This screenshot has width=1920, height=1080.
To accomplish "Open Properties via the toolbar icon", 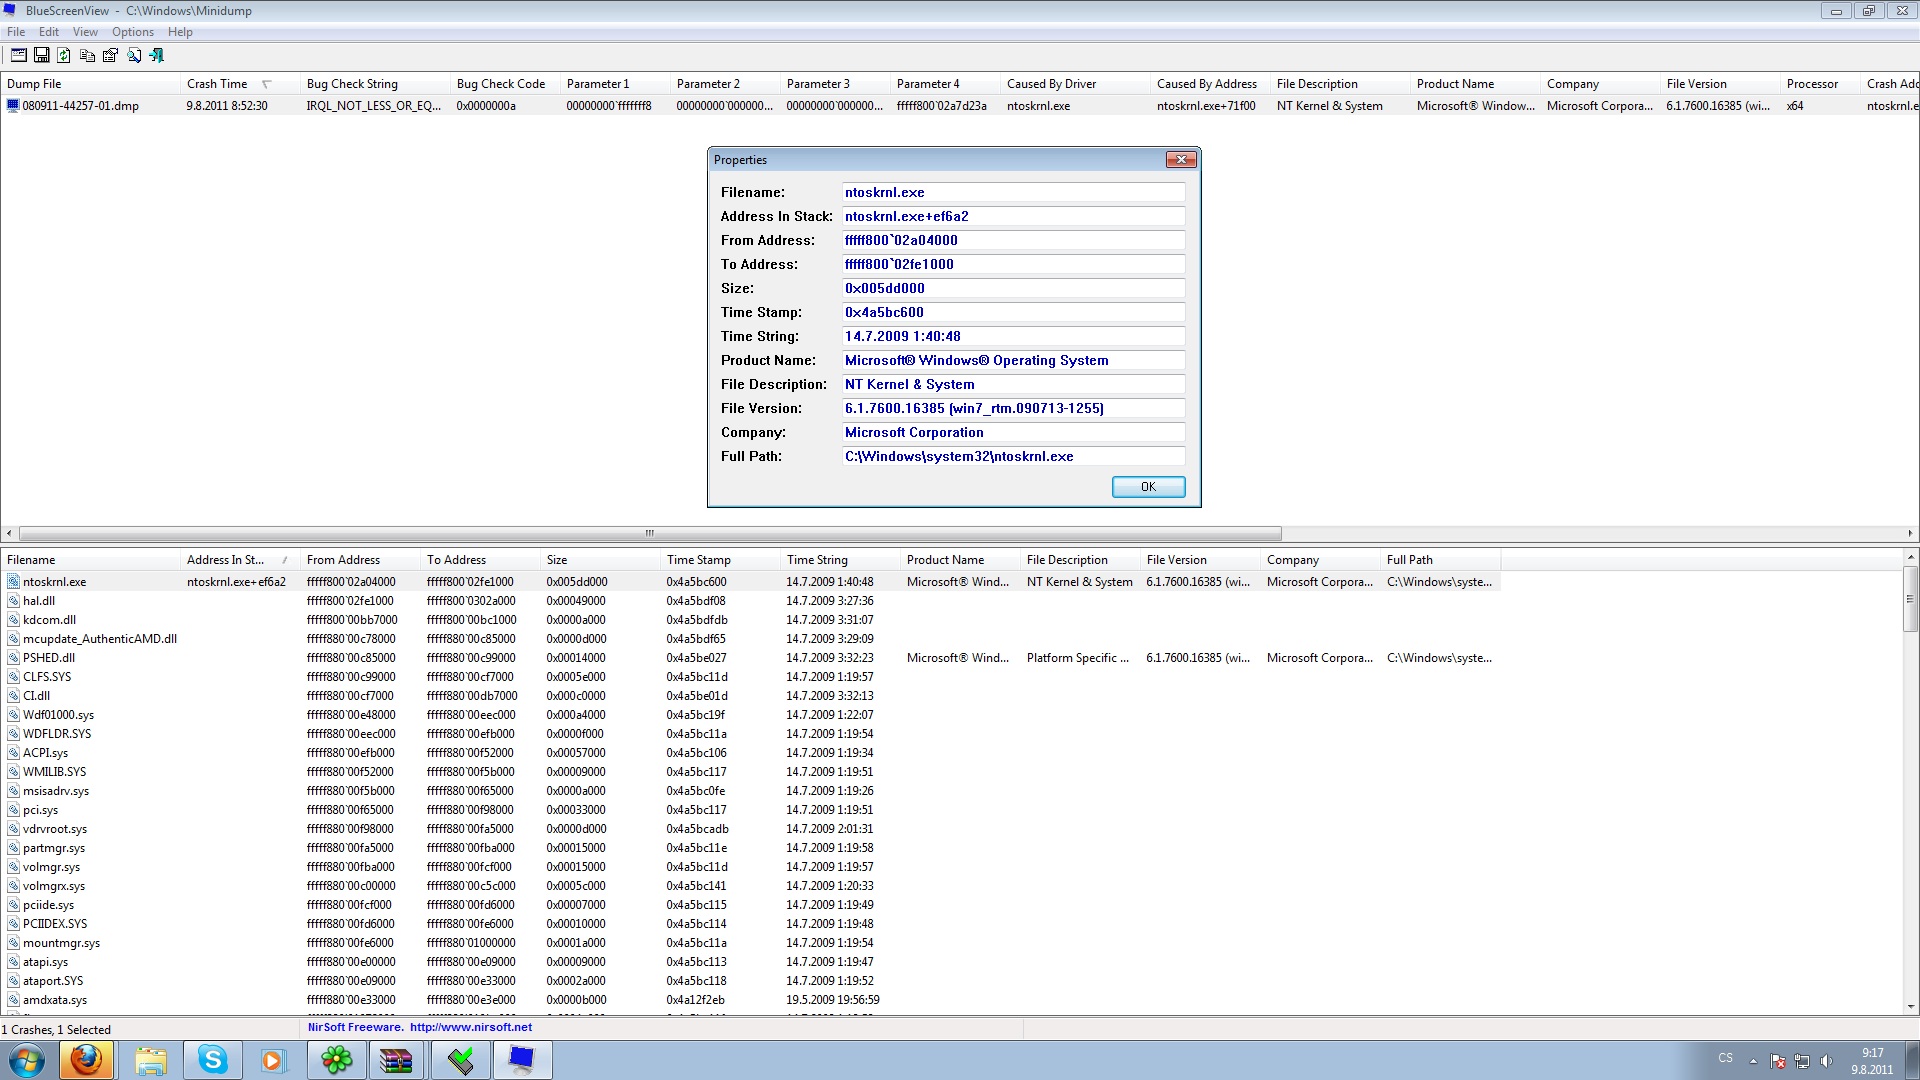I will [x=110, y=55].
